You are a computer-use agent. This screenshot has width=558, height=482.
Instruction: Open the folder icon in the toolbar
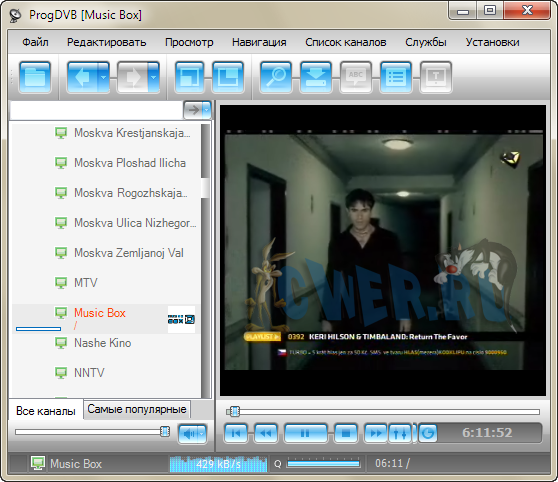[35, 77]
